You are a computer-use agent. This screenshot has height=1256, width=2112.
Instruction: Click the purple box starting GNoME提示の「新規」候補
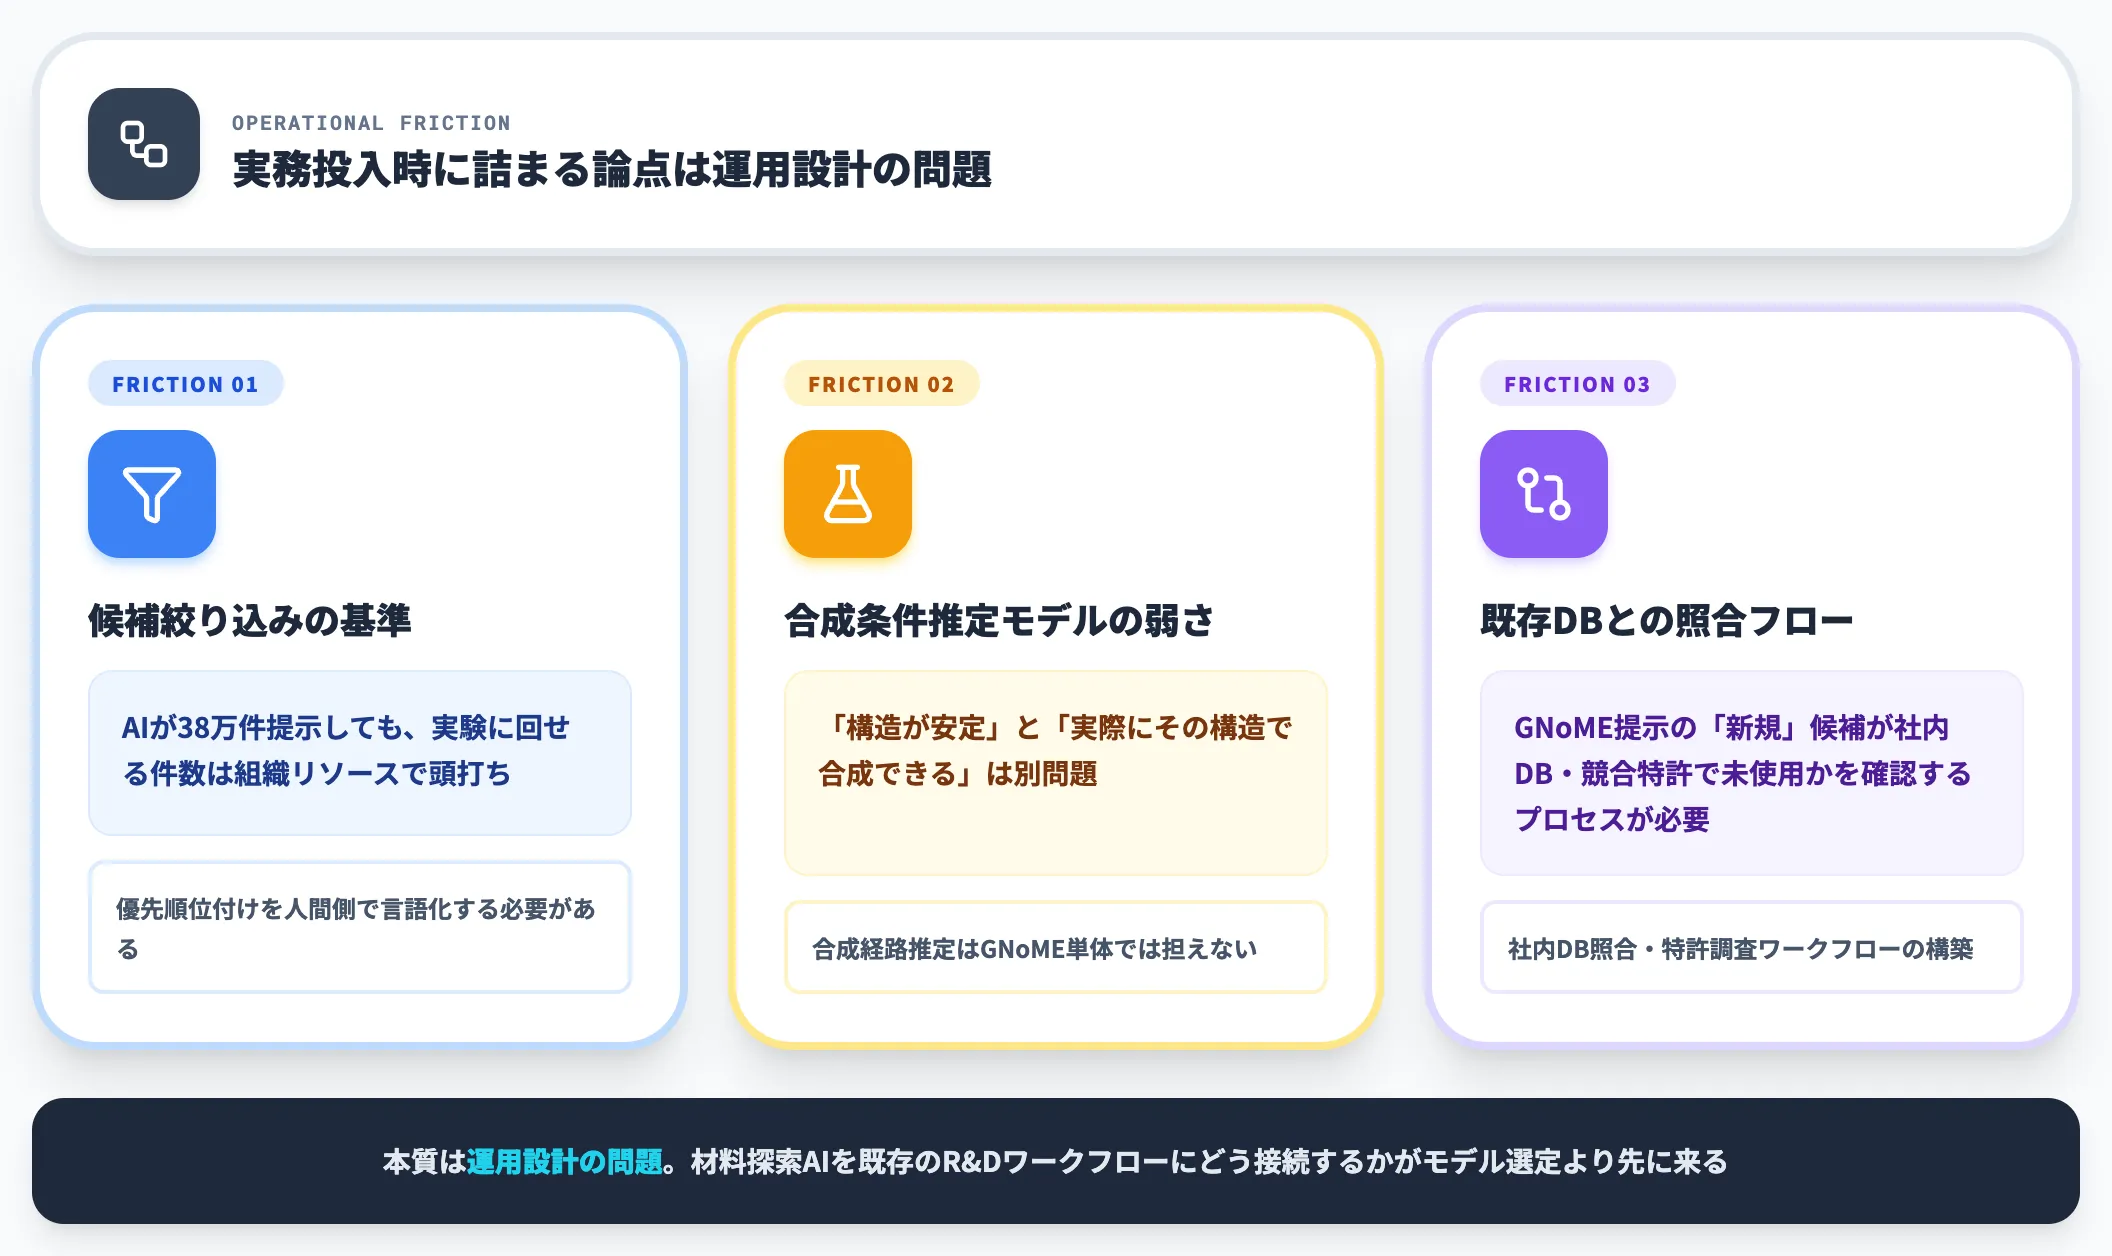pos(1752,773)
